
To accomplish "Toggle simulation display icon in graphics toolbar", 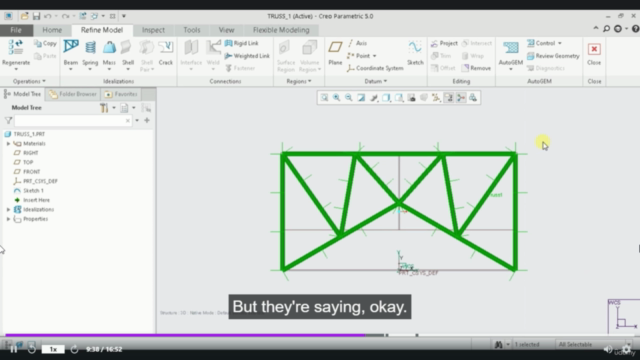I will pyautogui.click(x=473, y=98).
